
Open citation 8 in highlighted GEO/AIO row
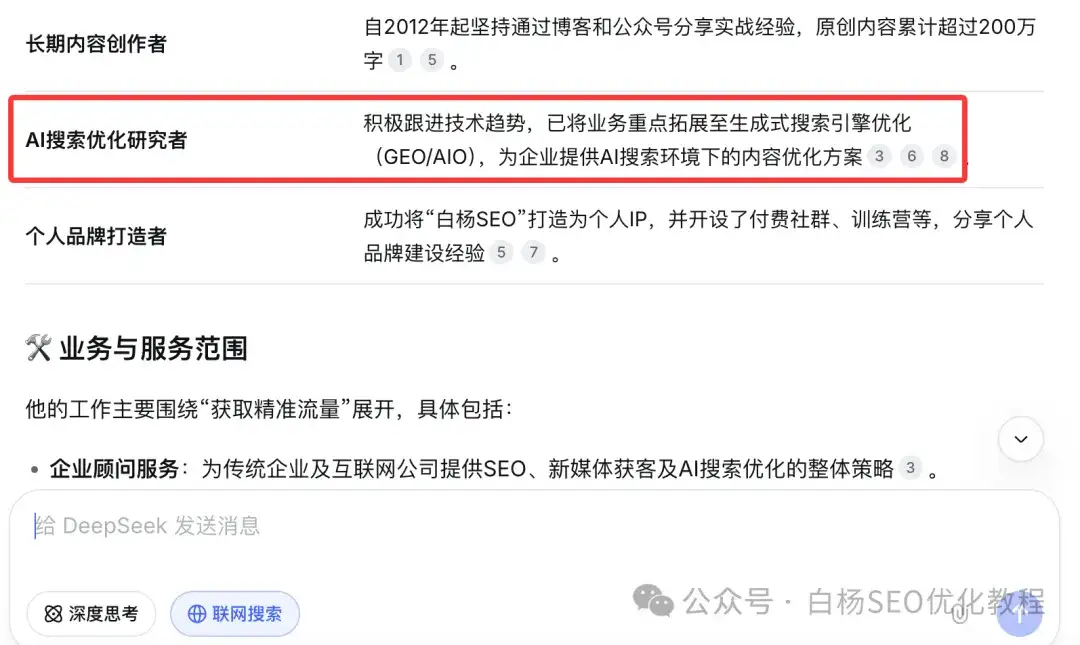(944, 156)
